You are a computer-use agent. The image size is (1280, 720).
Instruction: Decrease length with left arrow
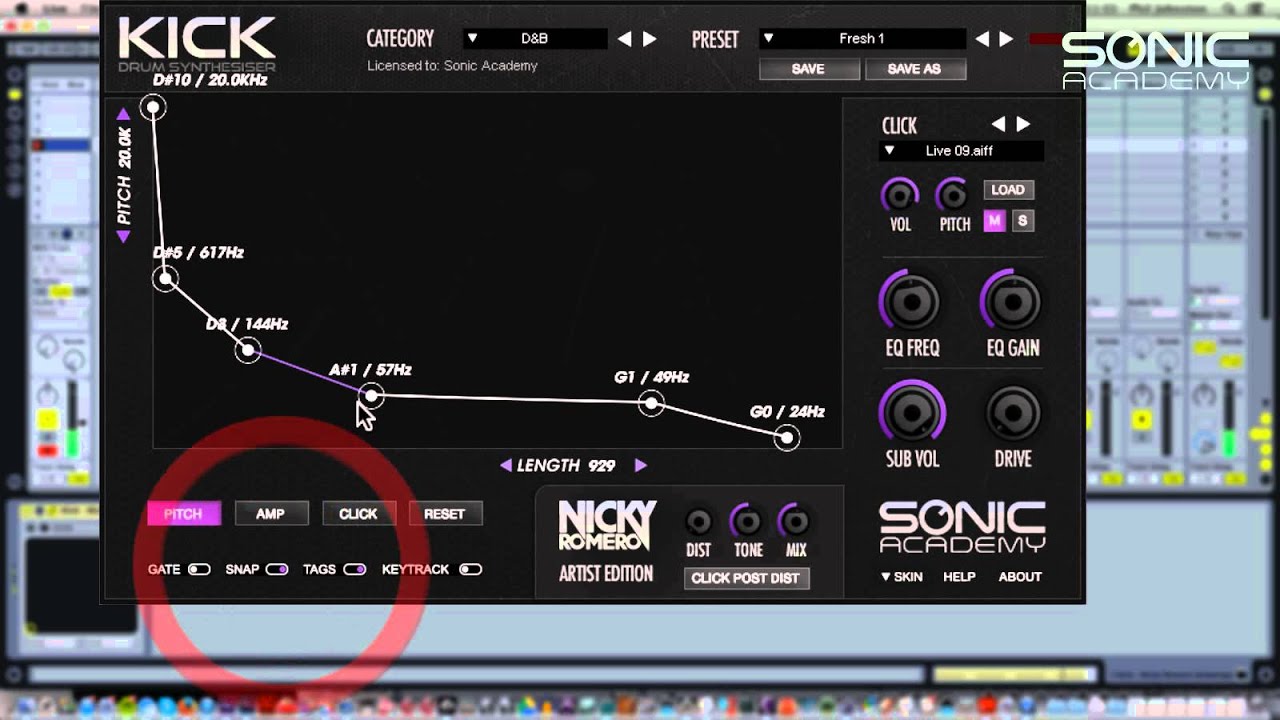(x=506, y=465)
